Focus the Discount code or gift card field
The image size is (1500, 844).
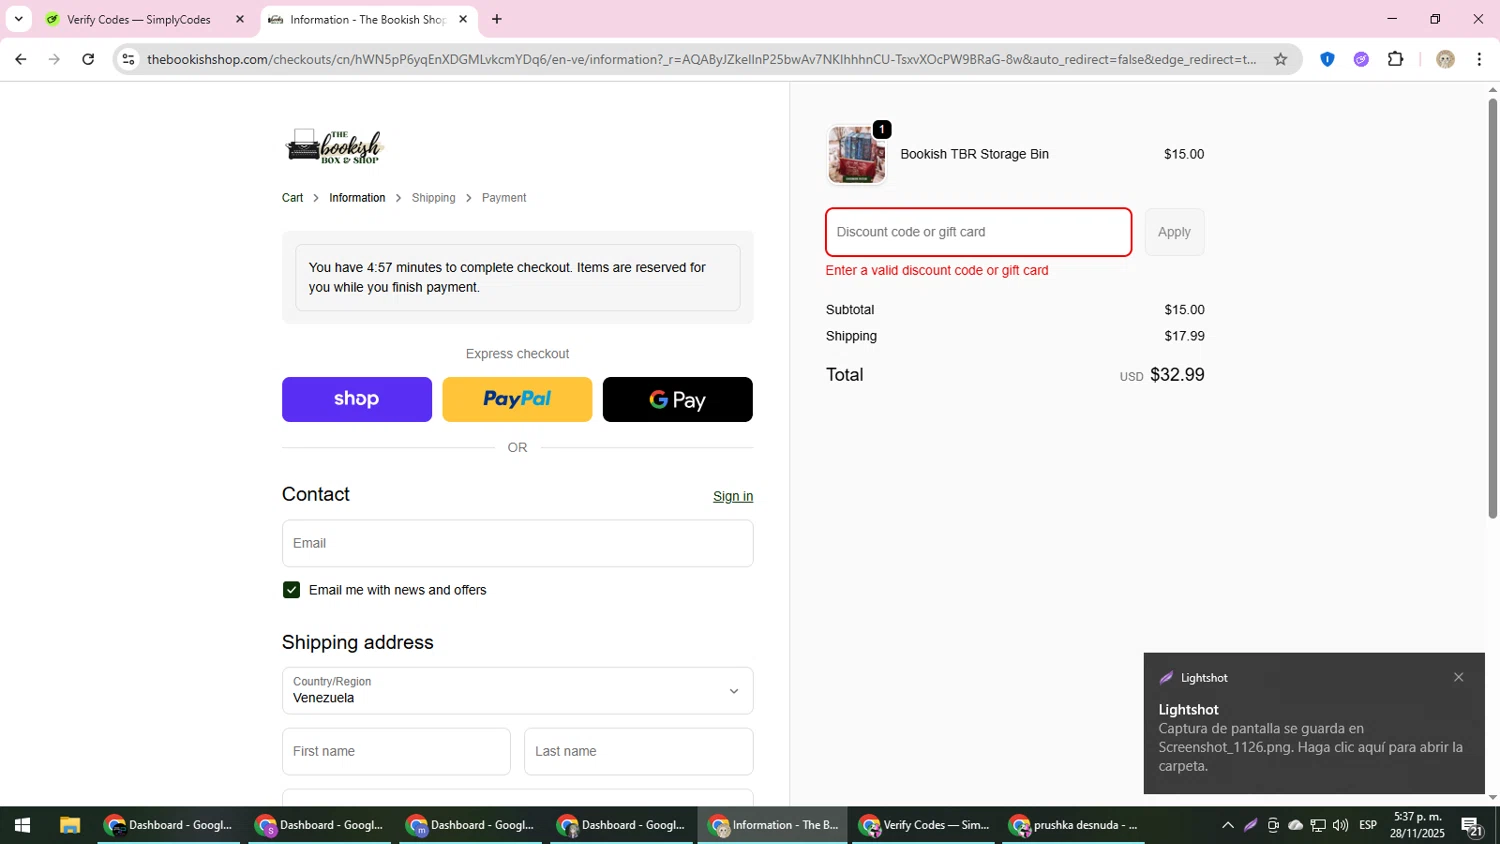point(978,232)
